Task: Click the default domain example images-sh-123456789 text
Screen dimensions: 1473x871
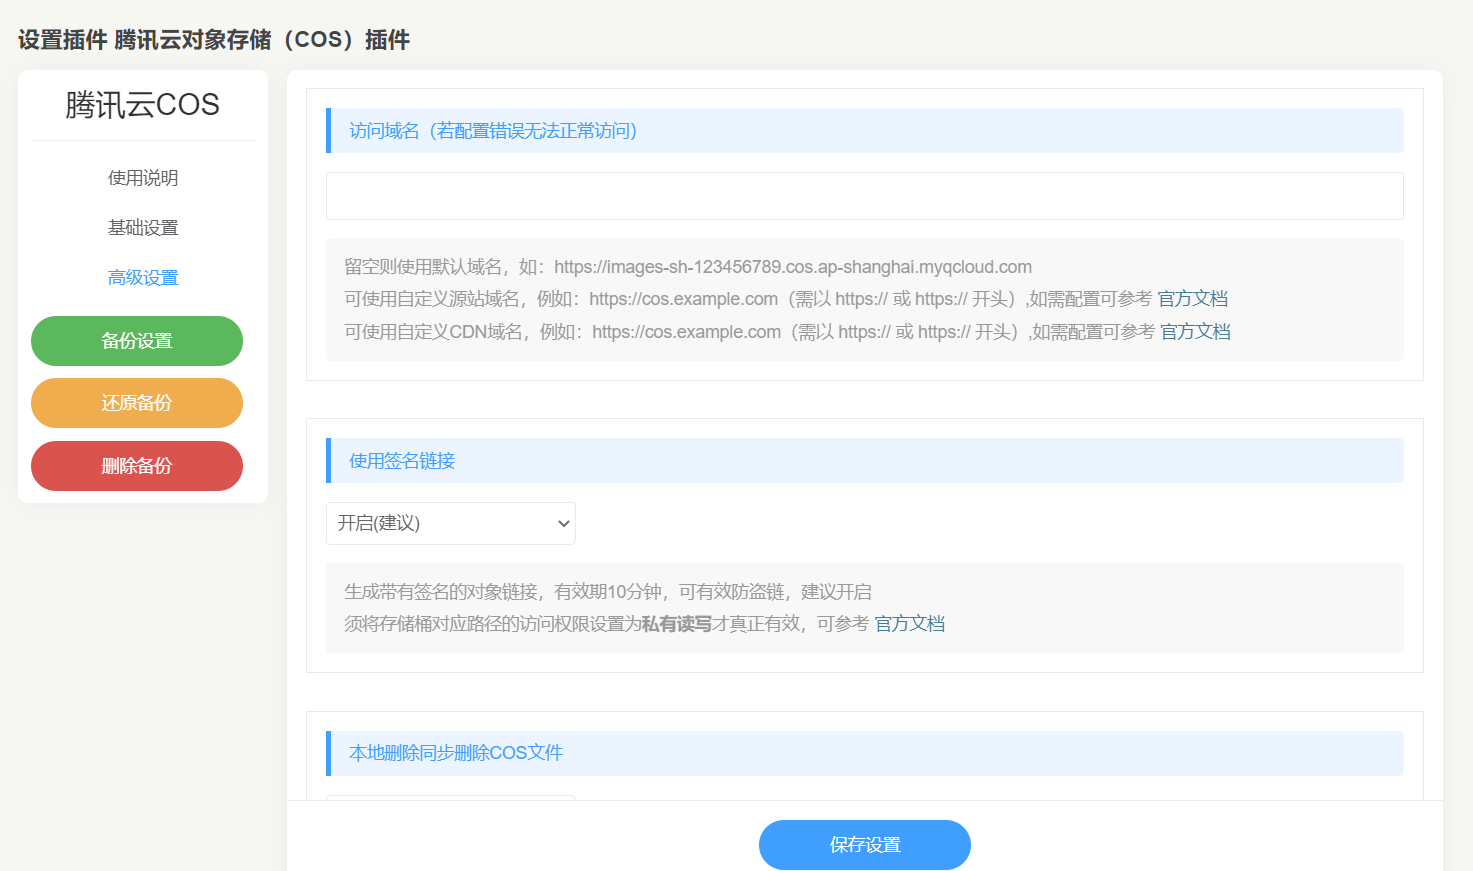Action: pos(793,267)
